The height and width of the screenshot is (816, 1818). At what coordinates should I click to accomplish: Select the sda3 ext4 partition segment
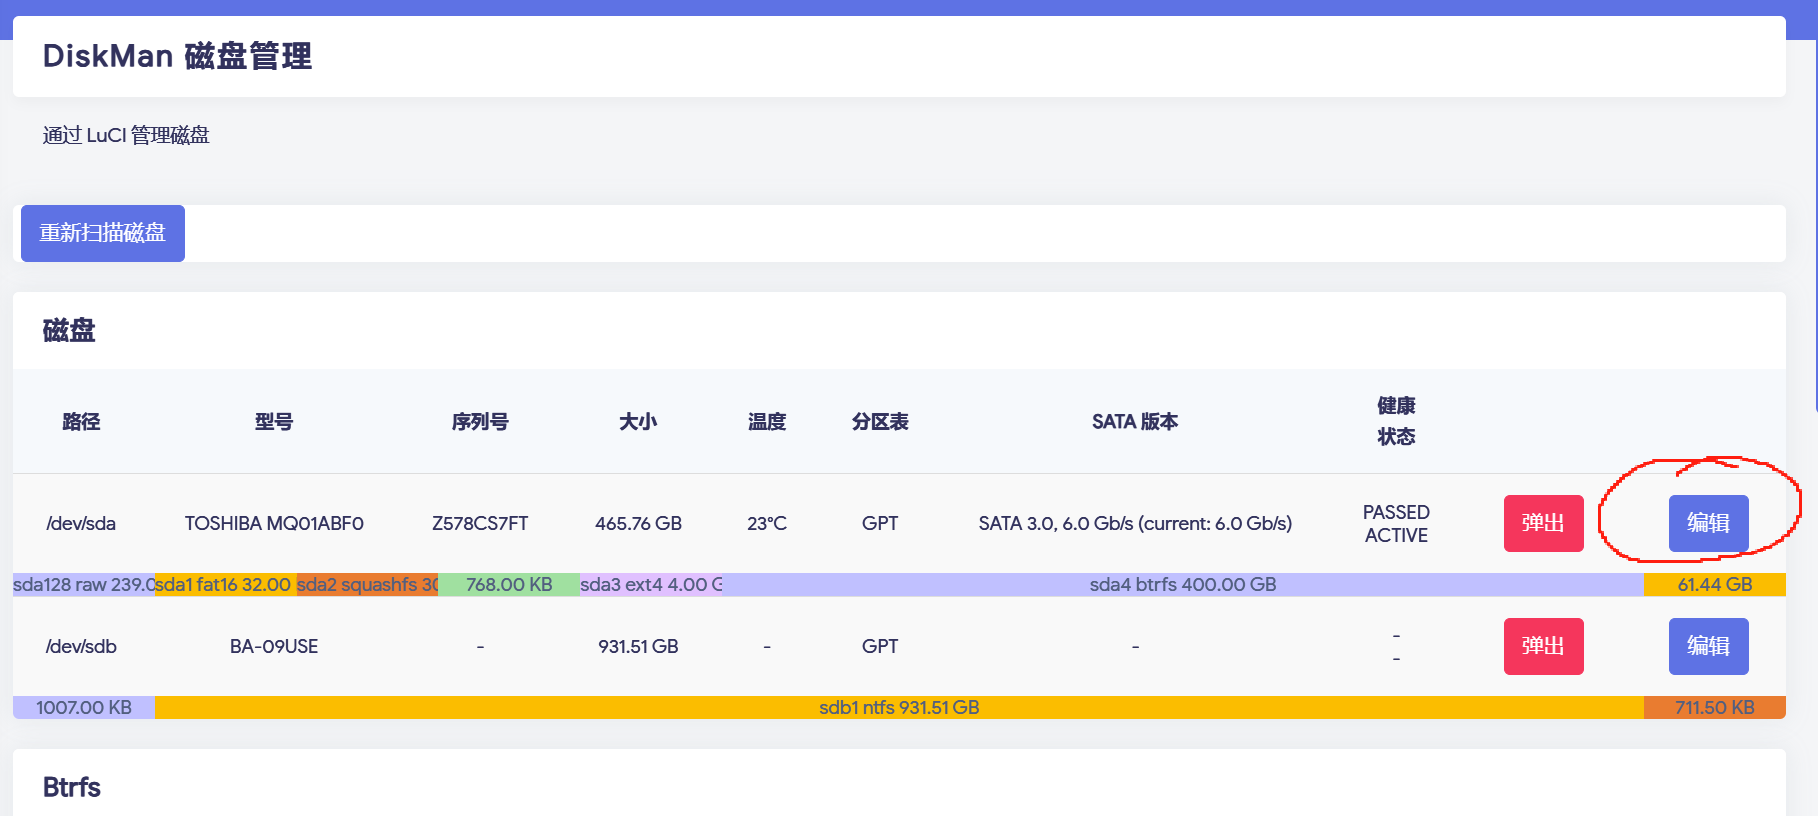click(x=650, y=585)
